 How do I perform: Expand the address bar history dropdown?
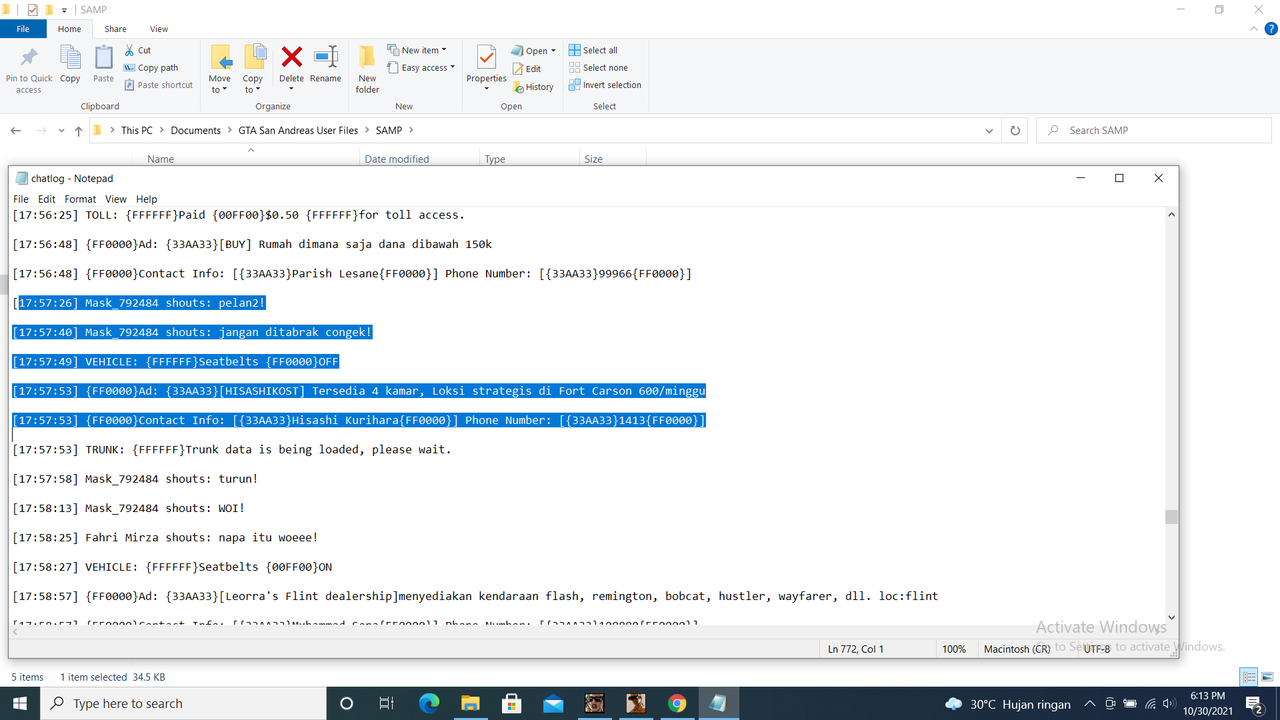989,130
